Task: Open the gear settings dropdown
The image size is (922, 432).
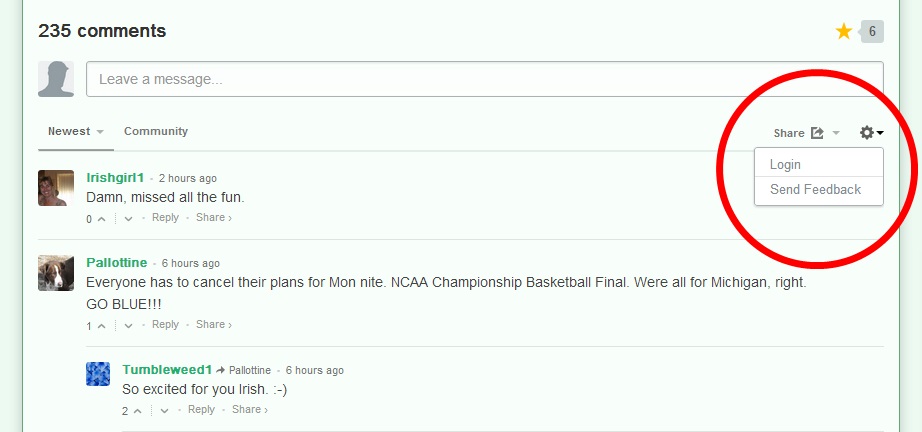Action: tap(871, 133)
